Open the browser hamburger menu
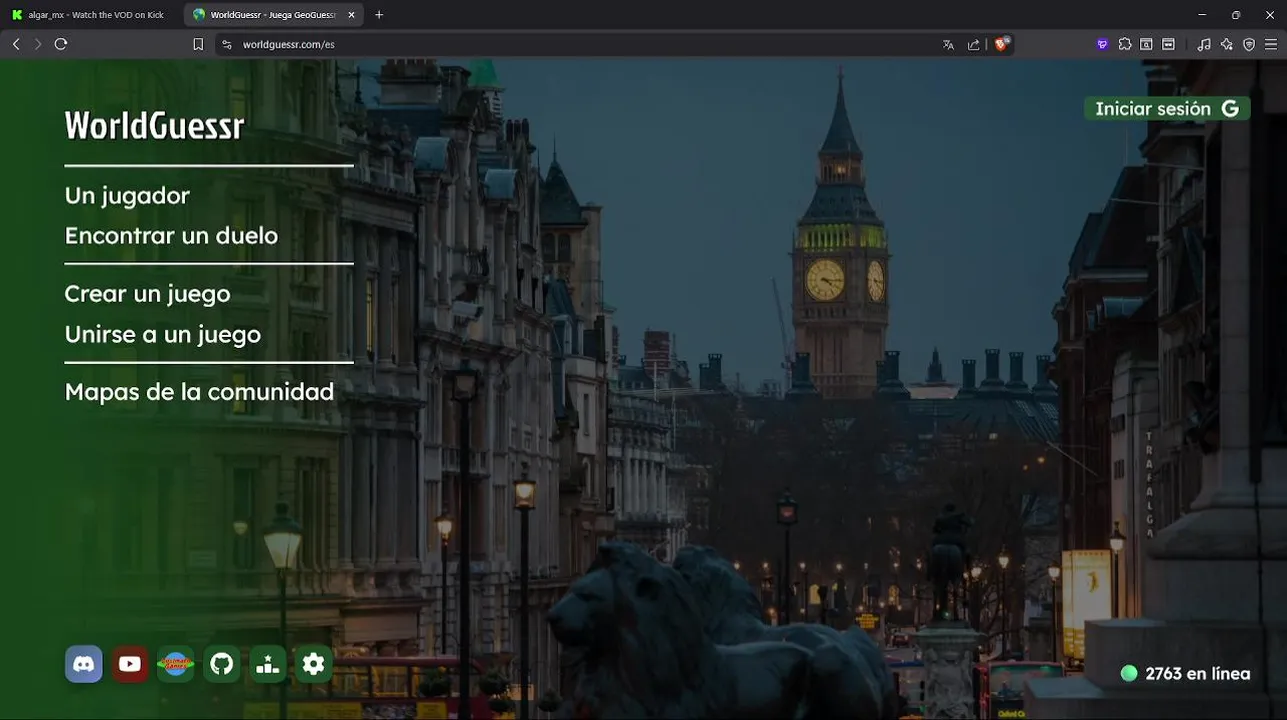This screenshot has height=720, width=1287. (x=1271, y=44)
